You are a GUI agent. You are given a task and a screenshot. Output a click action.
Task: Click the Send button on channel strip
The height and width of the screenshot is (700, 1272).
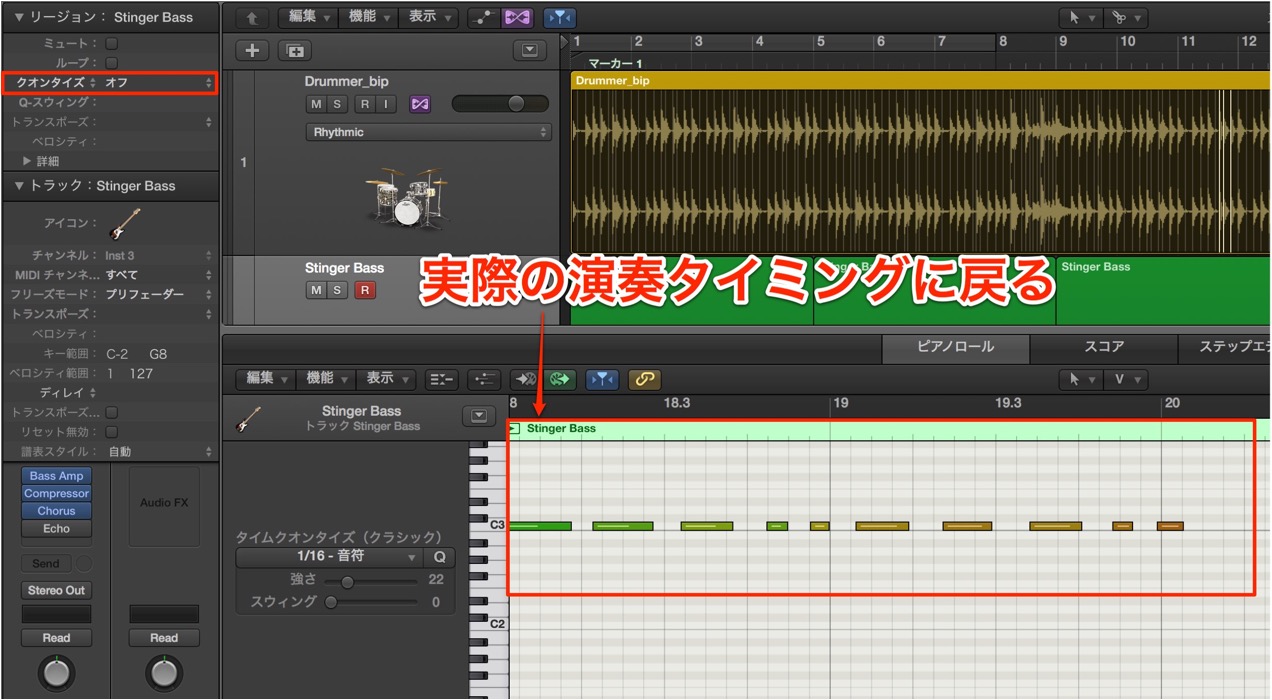46,563
